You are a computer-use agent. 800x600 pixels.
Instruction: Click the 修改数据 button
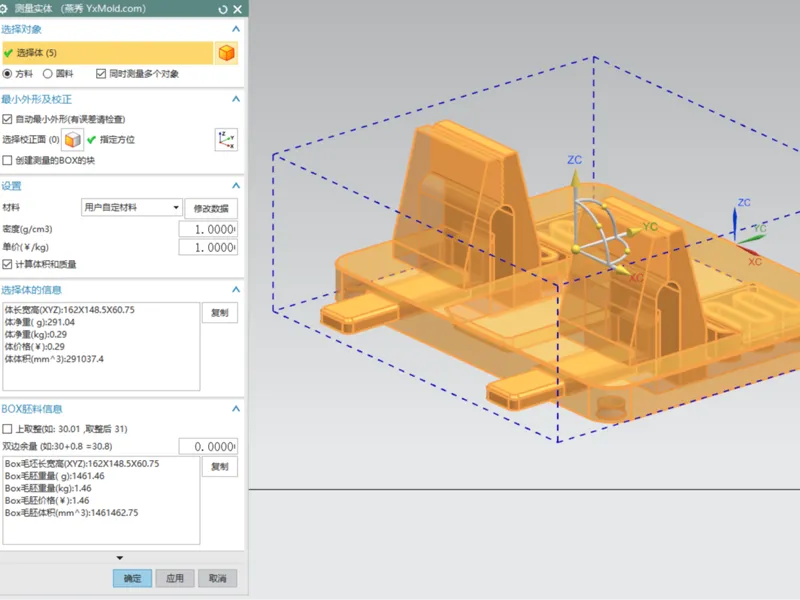pos(211,208)
